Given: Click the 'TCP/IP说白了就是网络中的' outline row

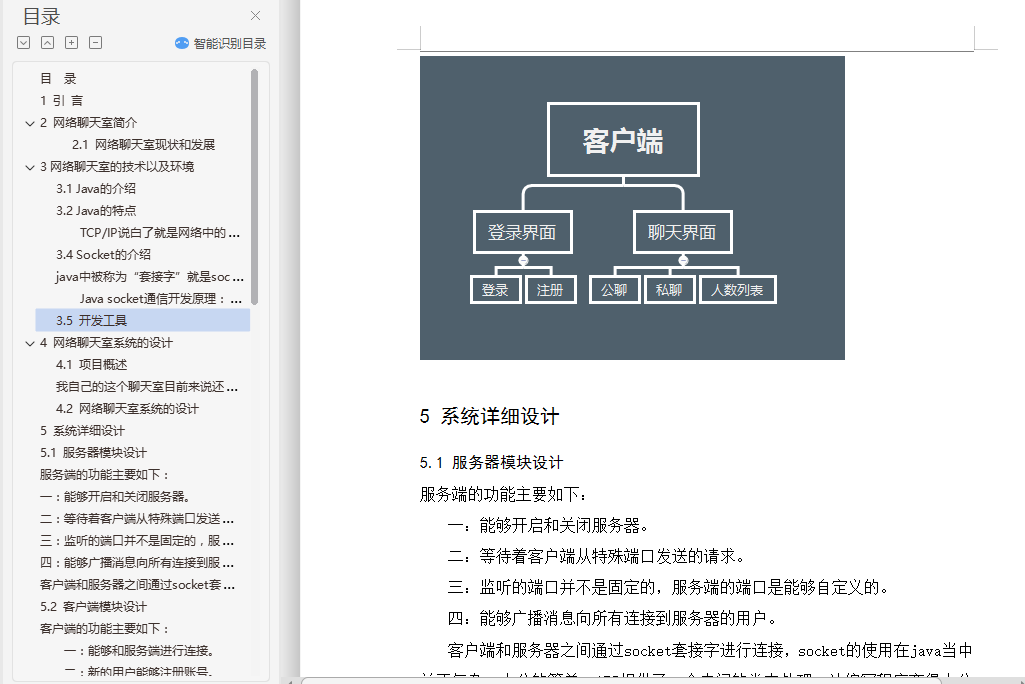Looking at the screenshot, I should (x=160, y=233).
